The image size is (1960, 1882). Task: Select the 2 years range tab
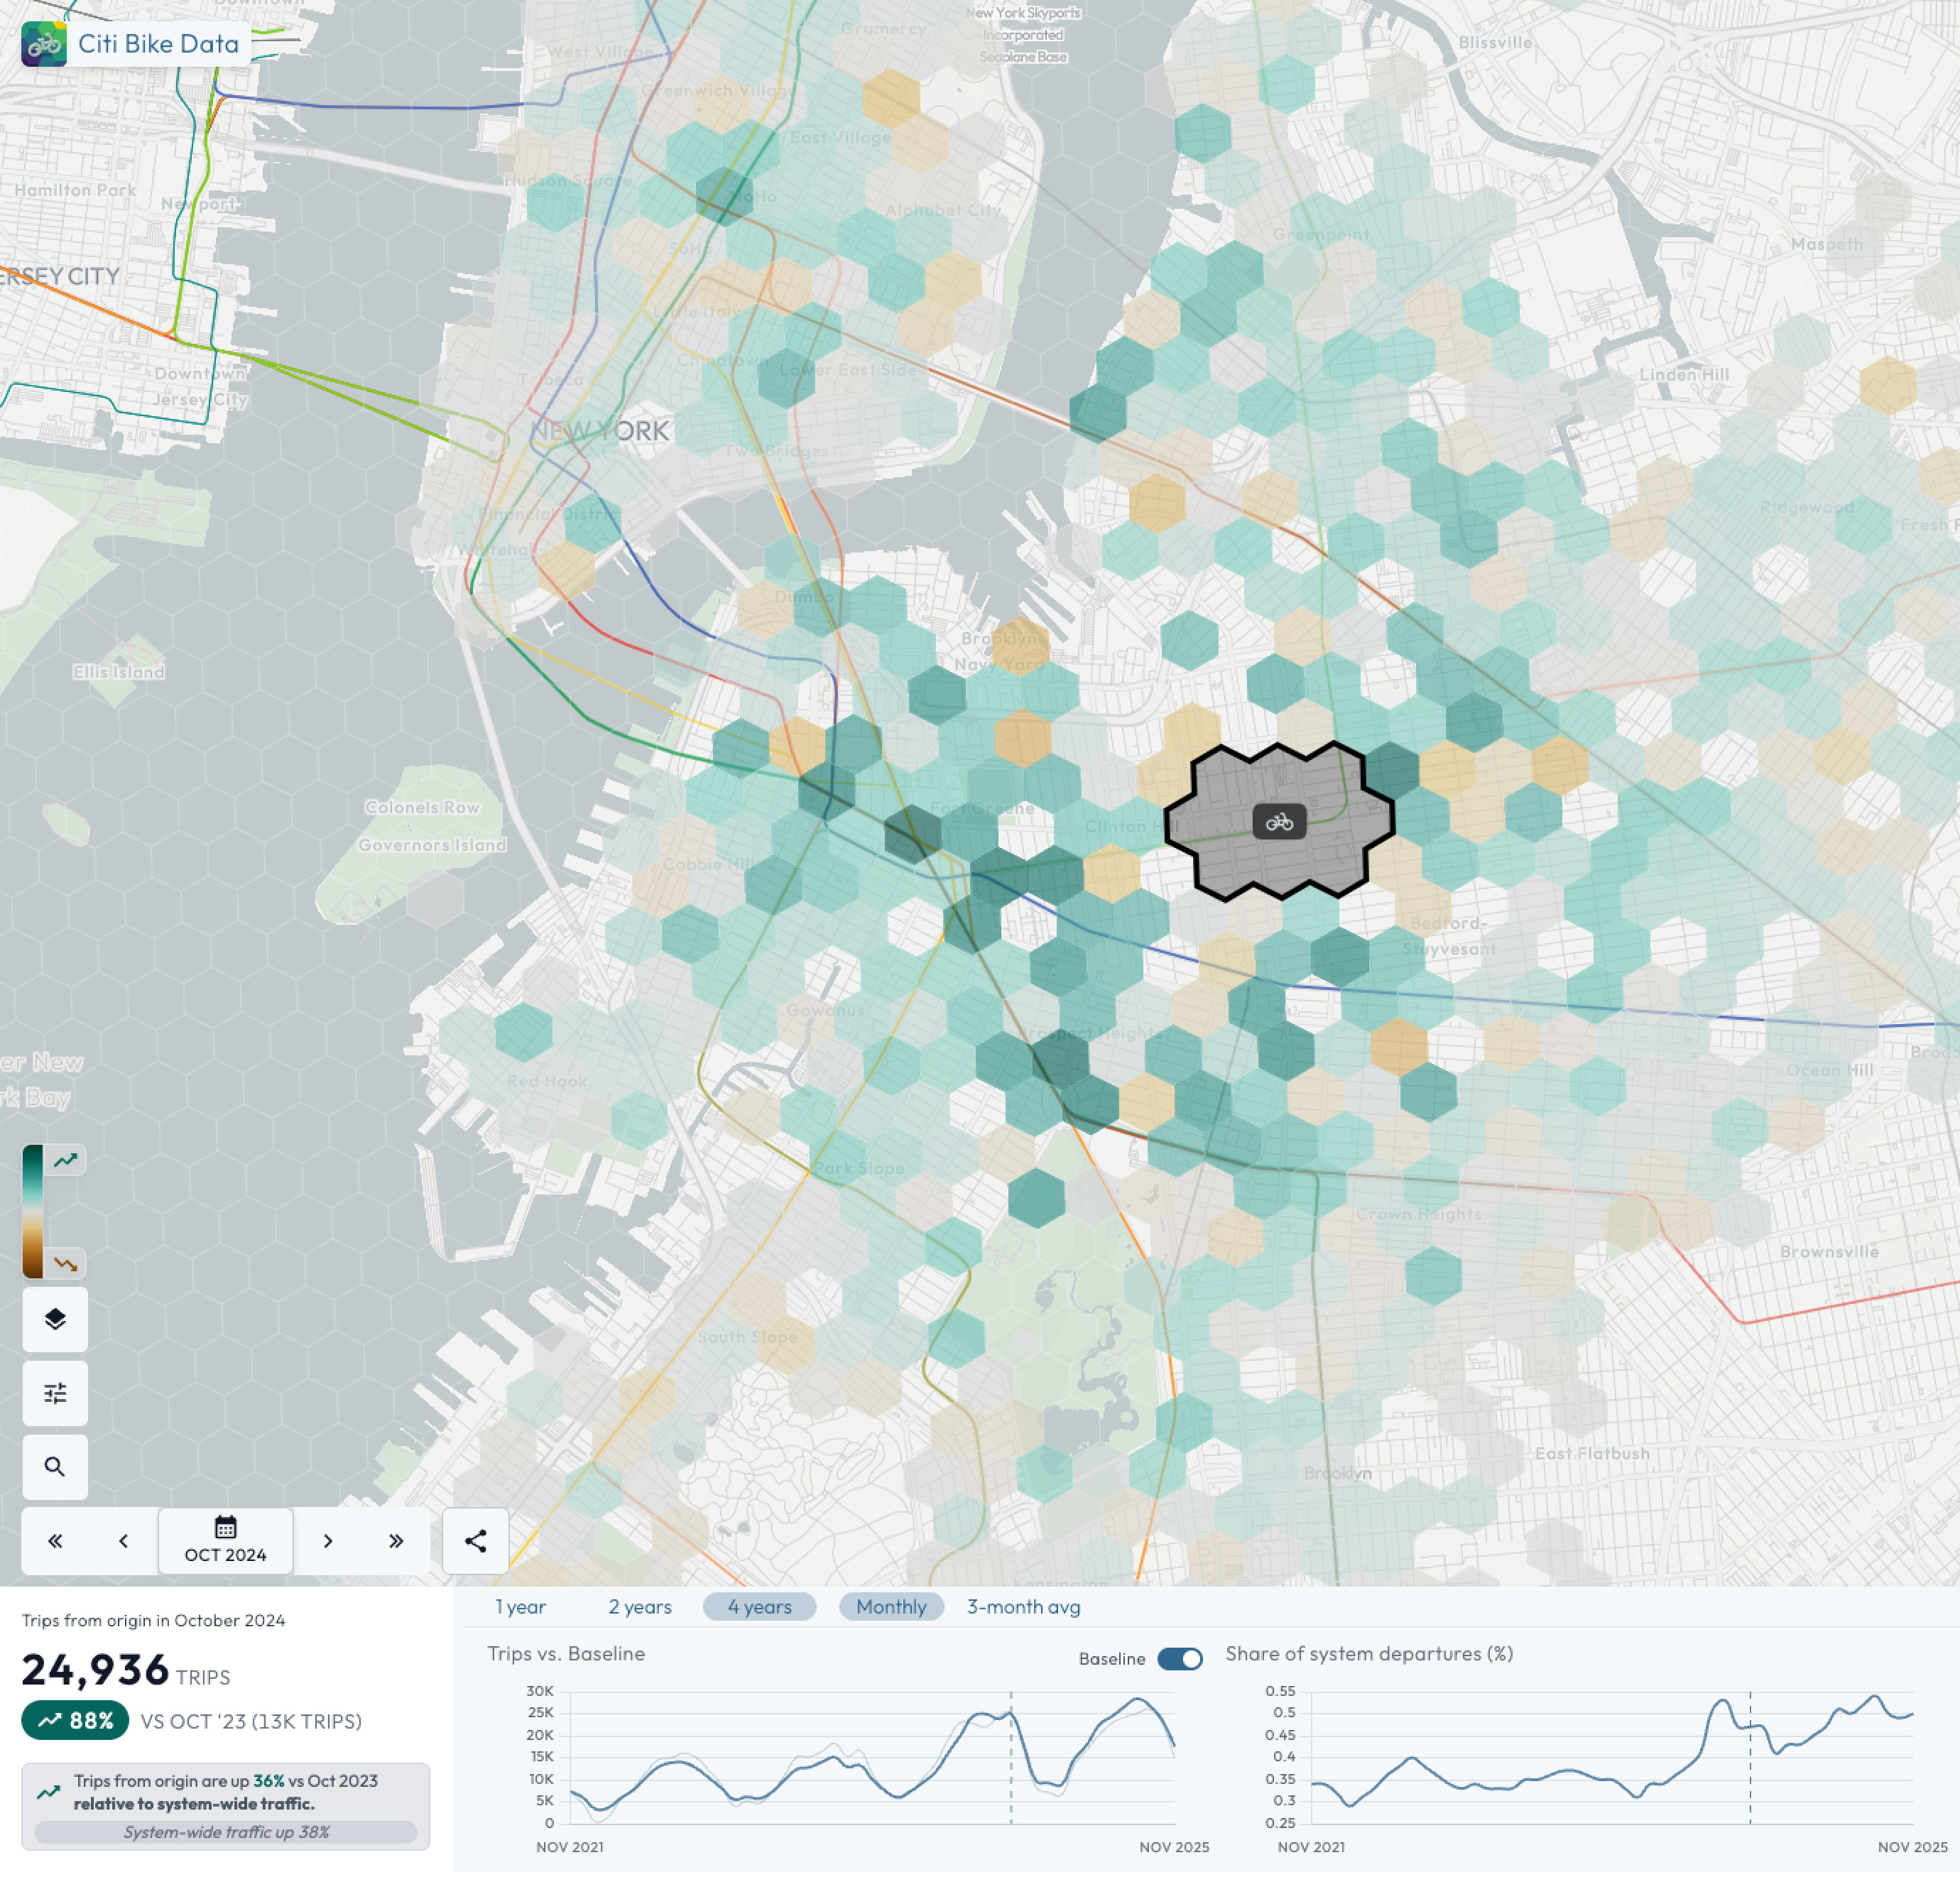pyautogui.click(x=640, y=1607)
